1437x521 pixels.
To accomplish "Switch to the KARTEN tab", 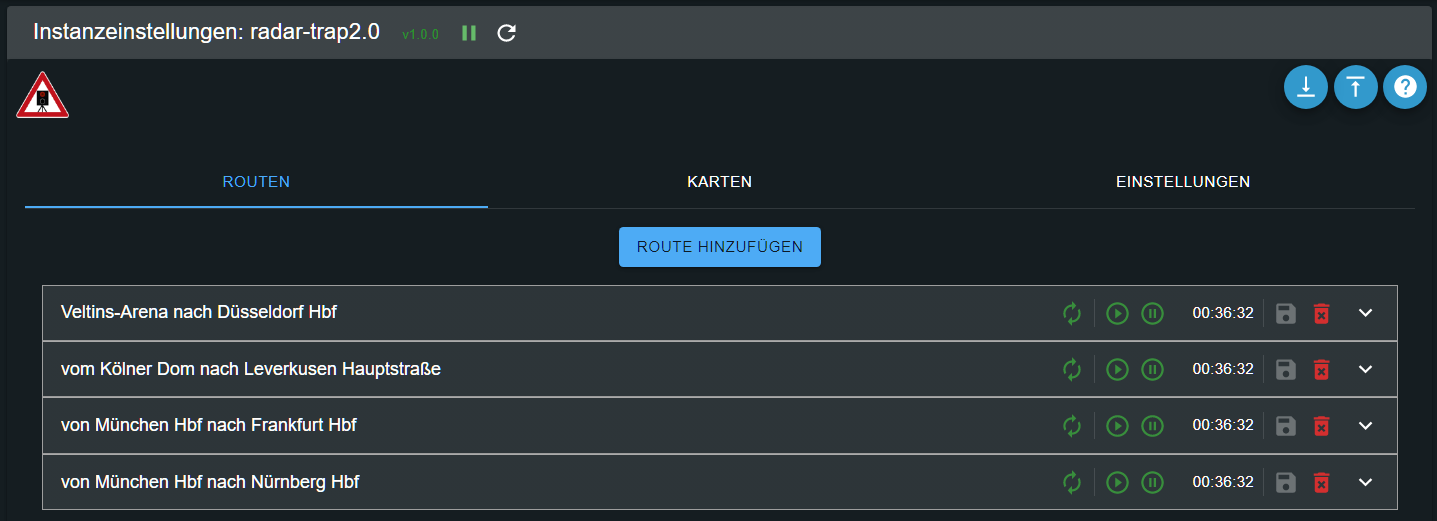I will tap(719, 182).
